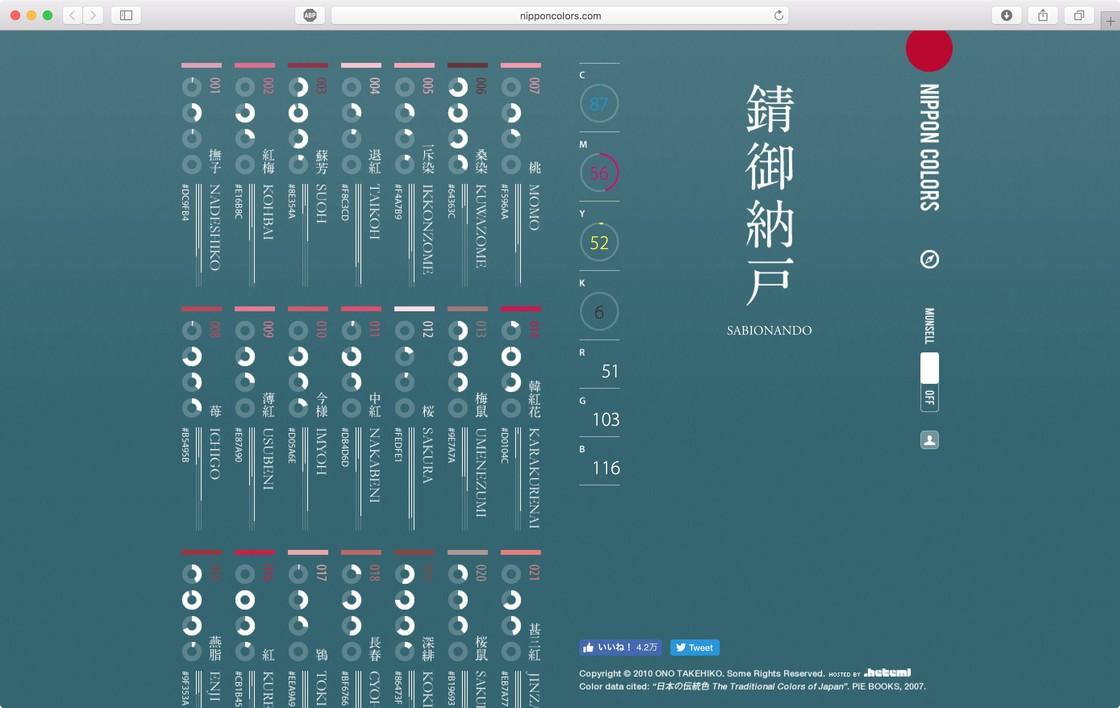Image resolution: width=1120 pixels, height=708 pixels.
Task: Click the G value 103
Action: click(606, 419)
